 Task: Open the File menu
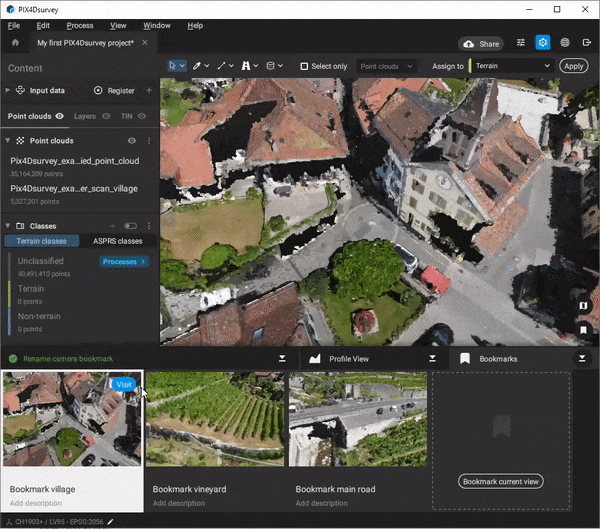coord(14,26)
